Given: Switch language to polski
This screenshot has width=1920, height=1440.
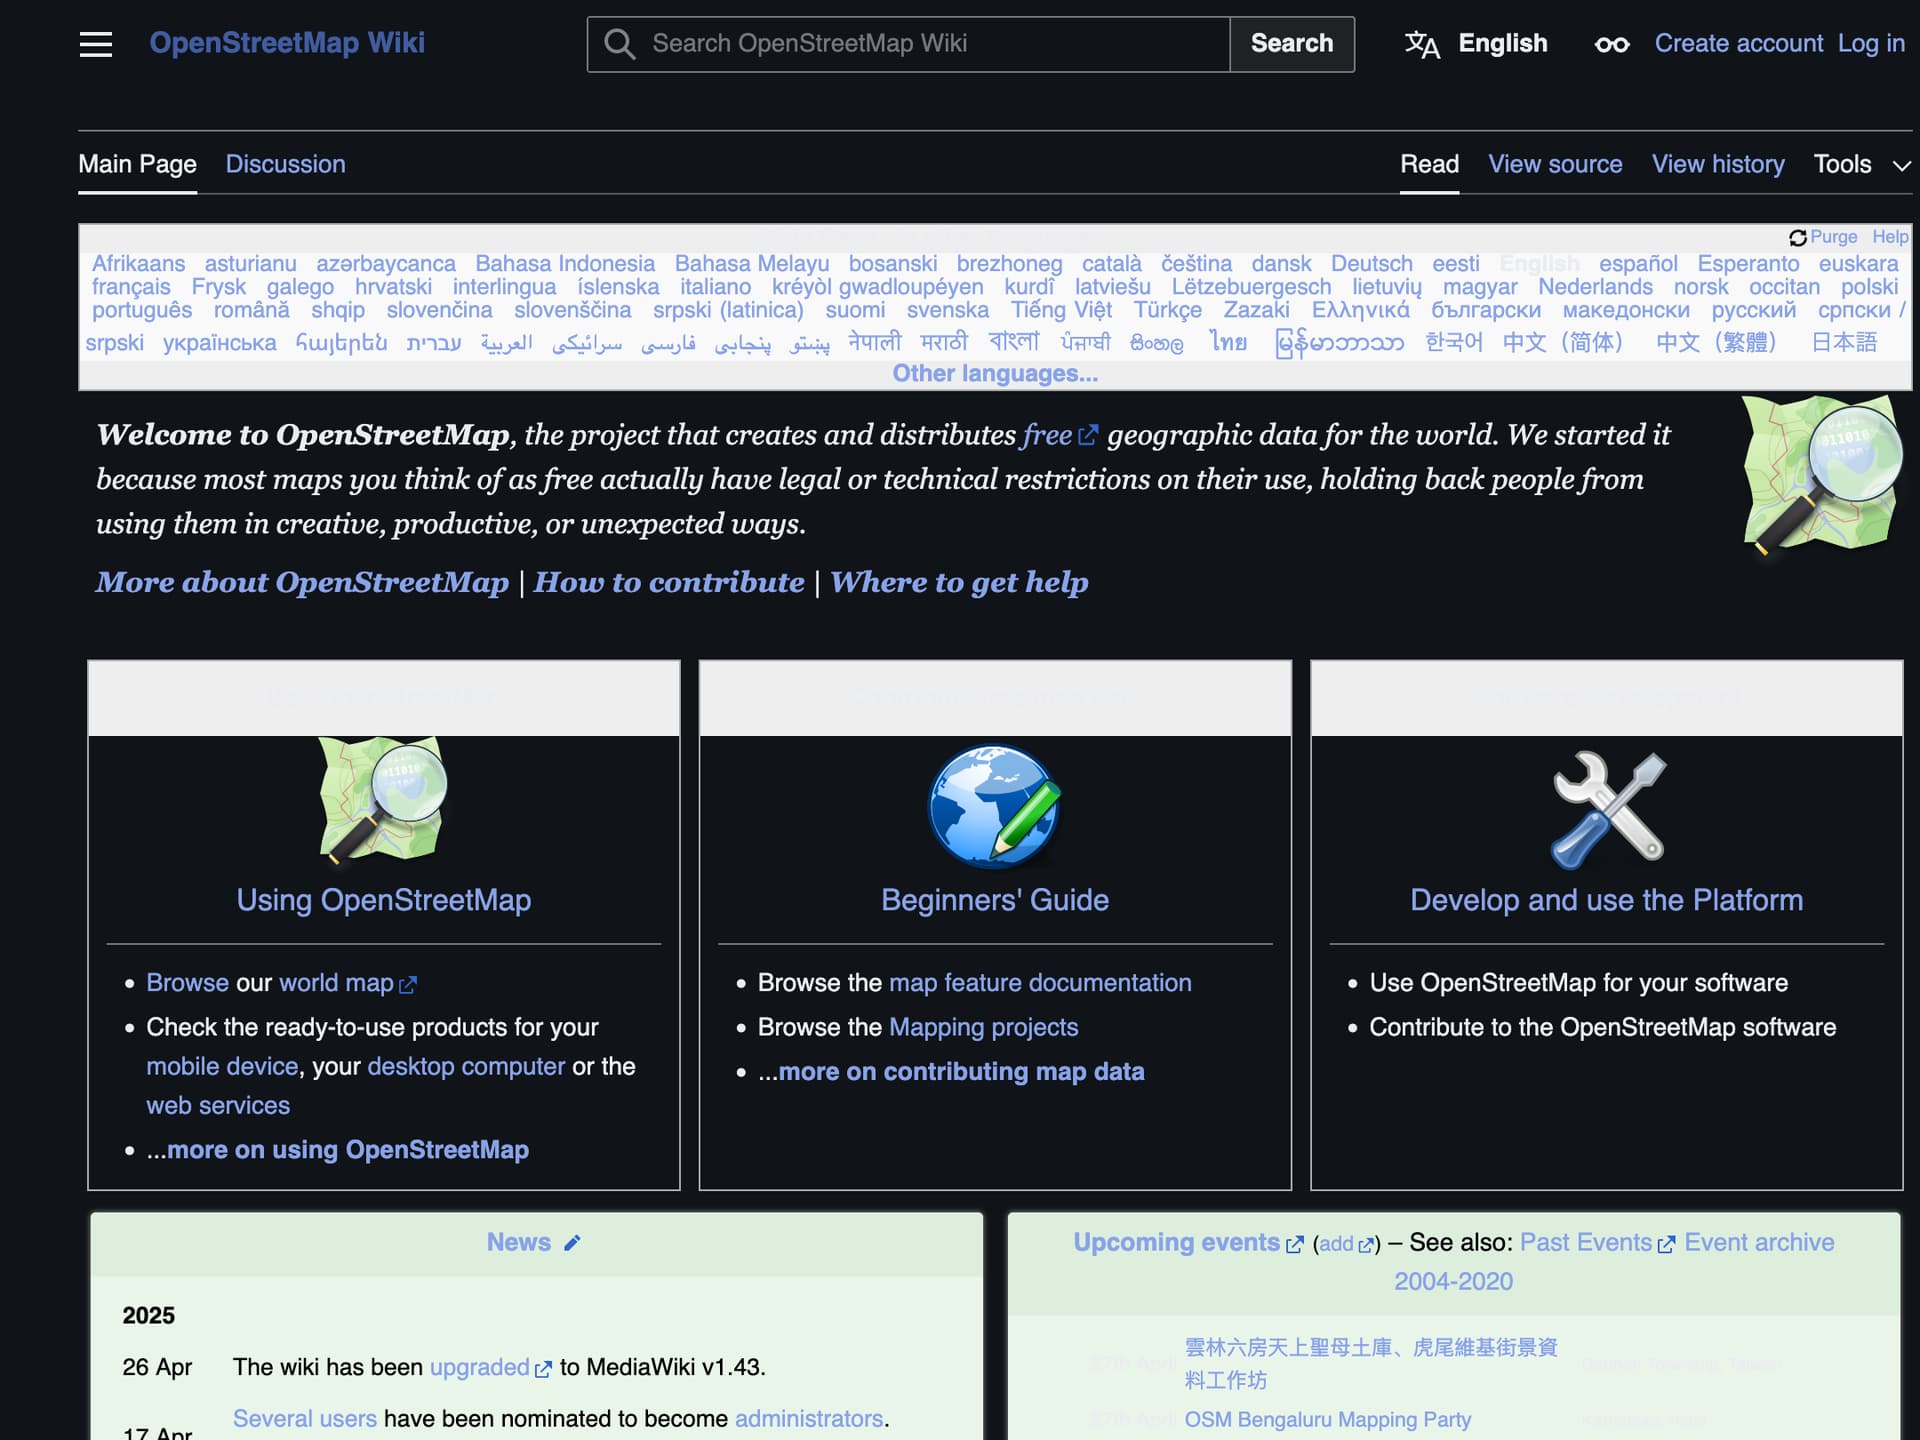Looking at the screenshot, I should (1869, 287).
